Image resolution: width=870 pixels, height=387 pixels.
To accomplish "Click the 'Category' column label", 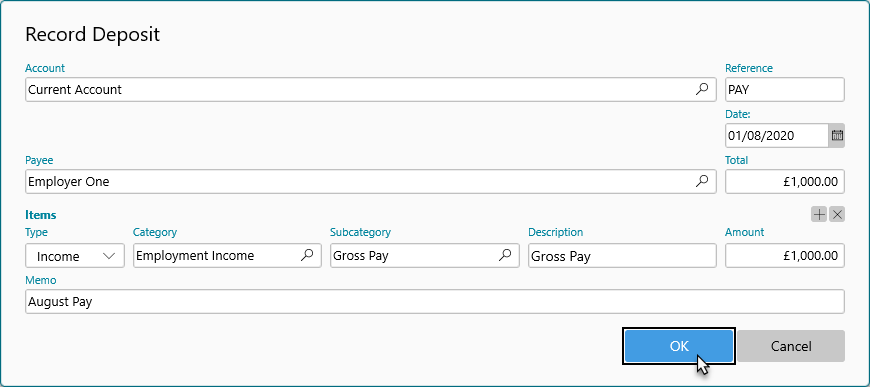I will point(155,232).
